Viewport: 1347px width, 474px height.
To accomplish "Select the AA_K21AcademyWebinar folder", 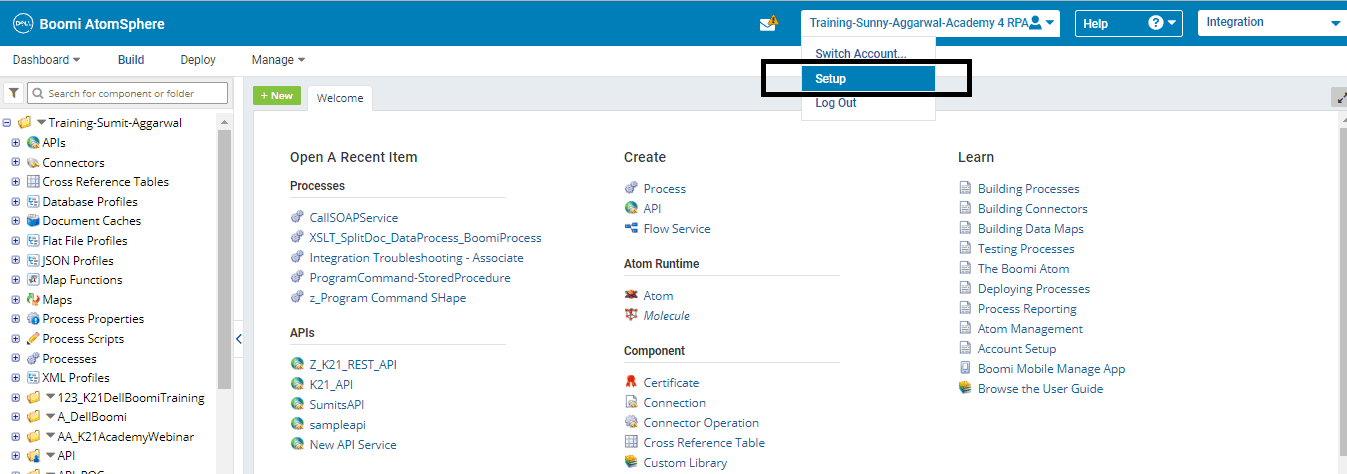I will click(x=125, y=437).
